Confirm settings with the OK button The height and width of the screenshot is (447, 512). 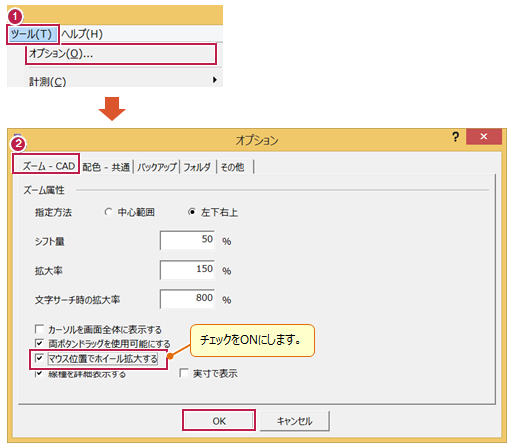219,421
